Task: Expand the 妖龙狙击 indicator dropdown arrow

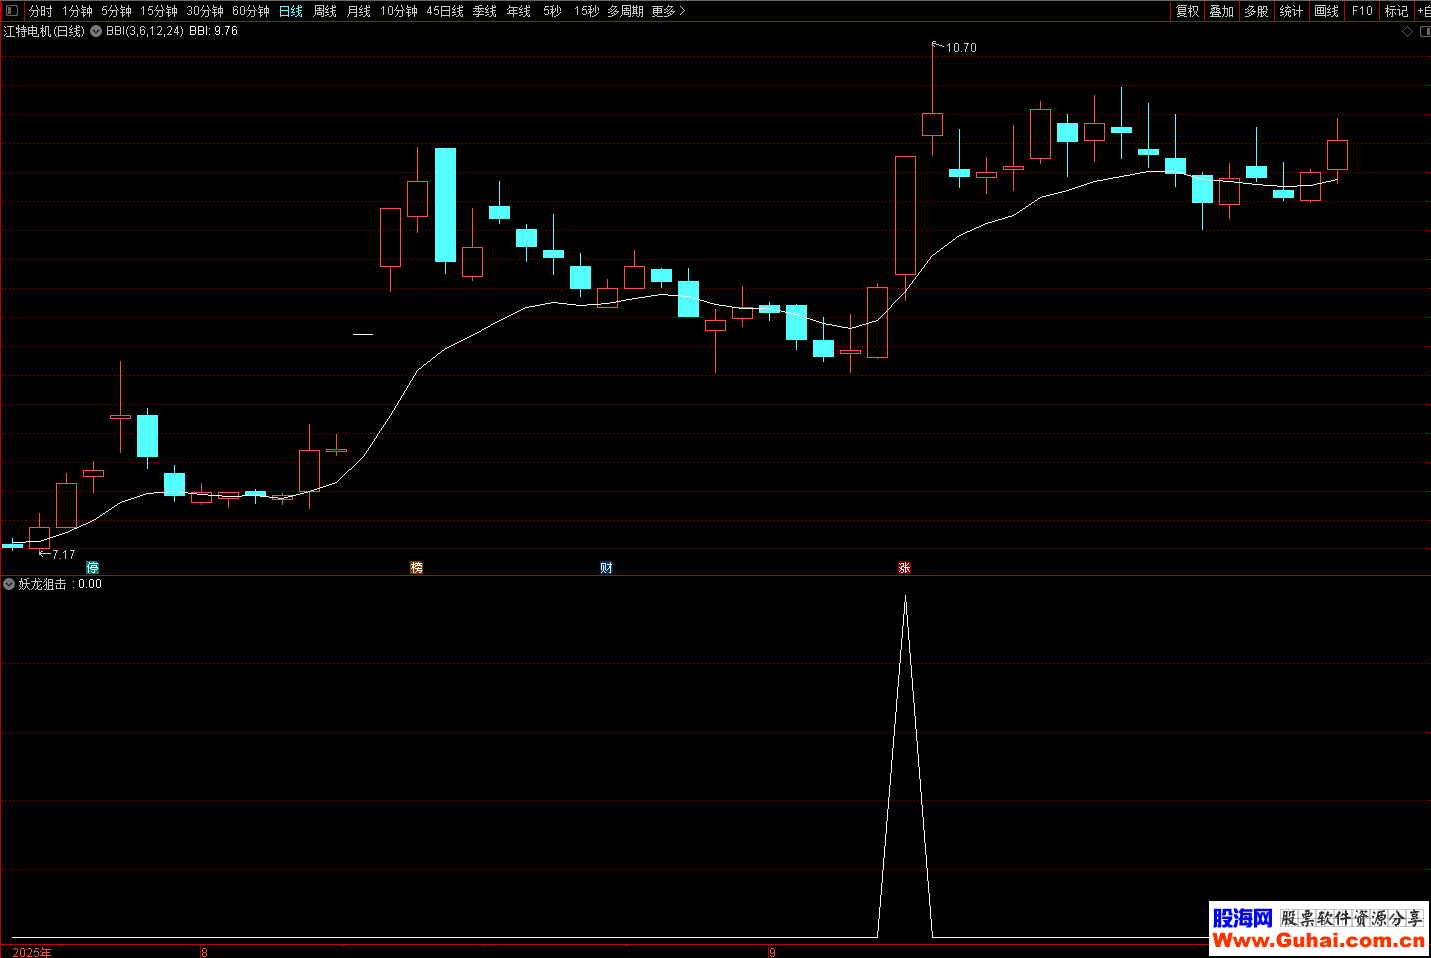Action: pyautogui.click(x=9, y=584)
